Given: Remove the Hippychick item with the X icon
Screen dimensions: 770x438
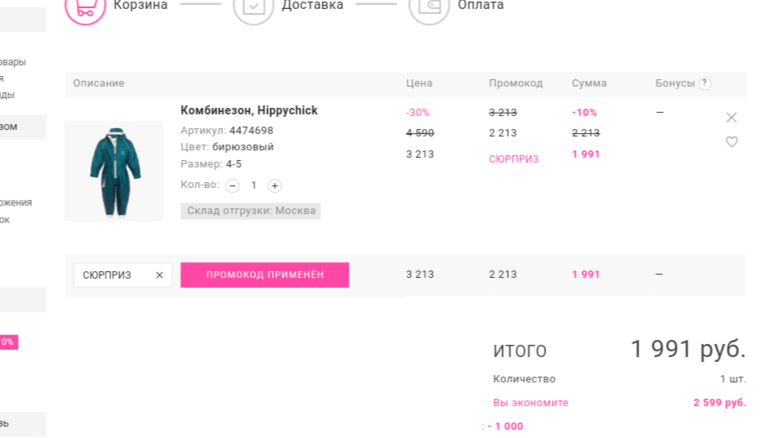Looking at the screenshot, I should [731, 118].
